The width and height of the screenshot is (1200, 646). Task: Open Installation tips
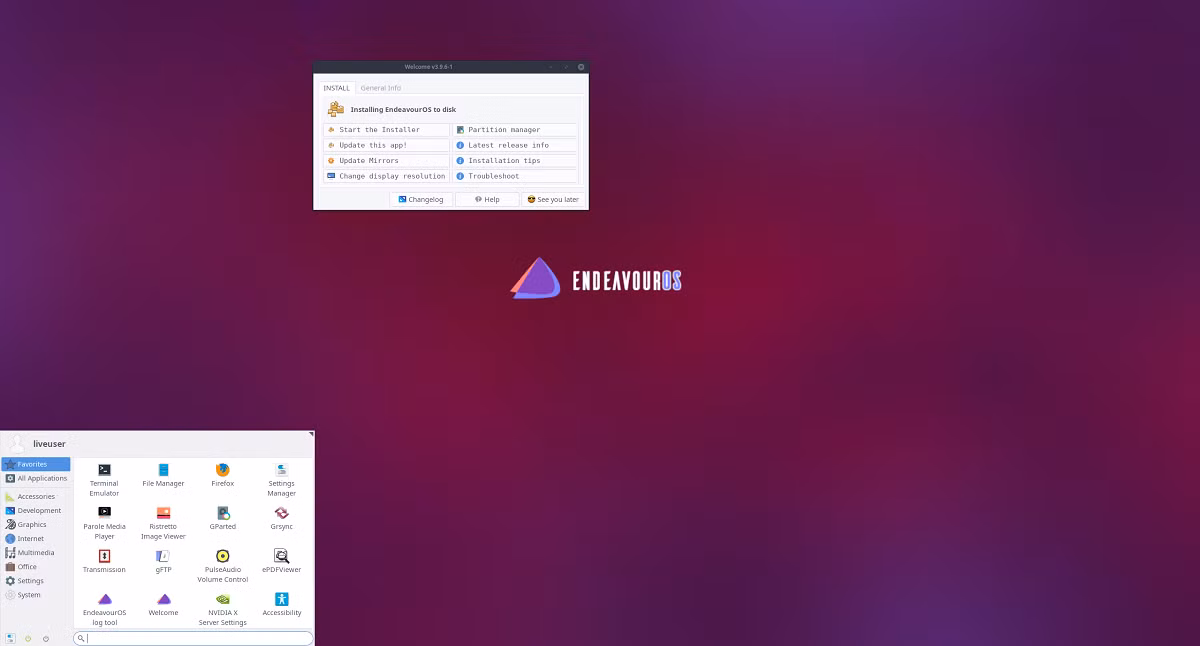(515, 160)
